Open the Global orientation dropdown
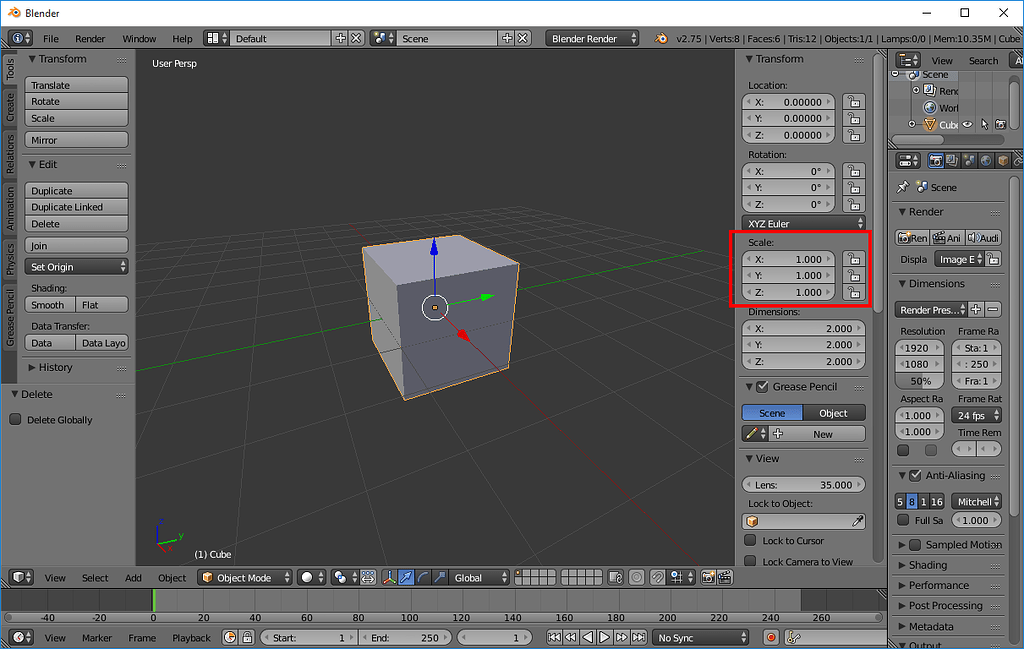The width and height of the screenshot is (1024, 649). coord(479,578)
